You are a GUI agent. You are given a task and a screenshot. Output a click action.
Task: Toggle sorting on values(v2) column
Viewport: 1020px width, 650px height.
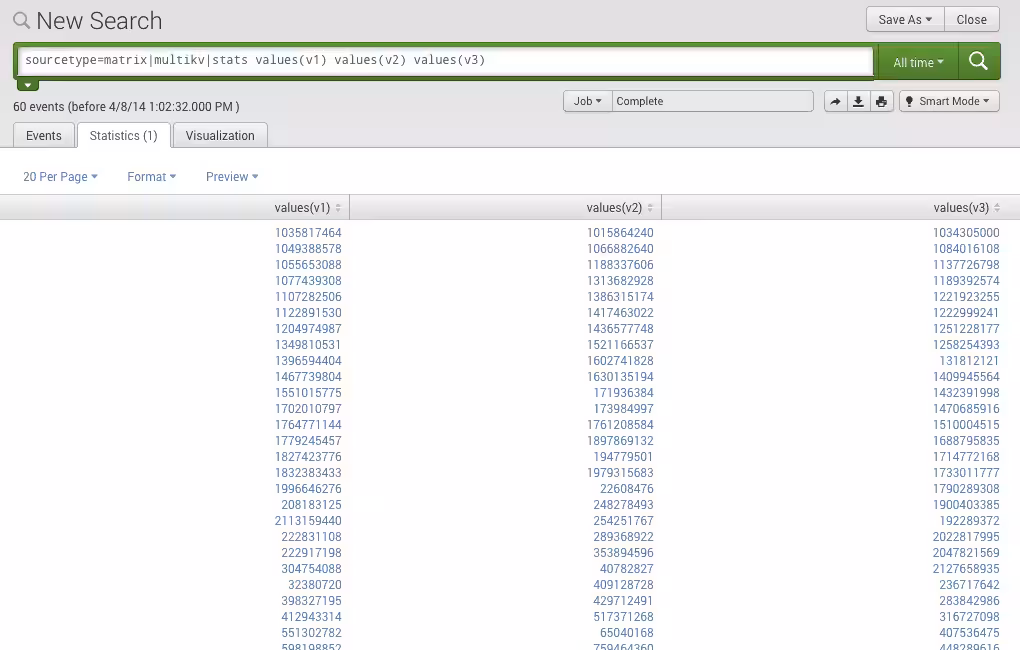650,207
